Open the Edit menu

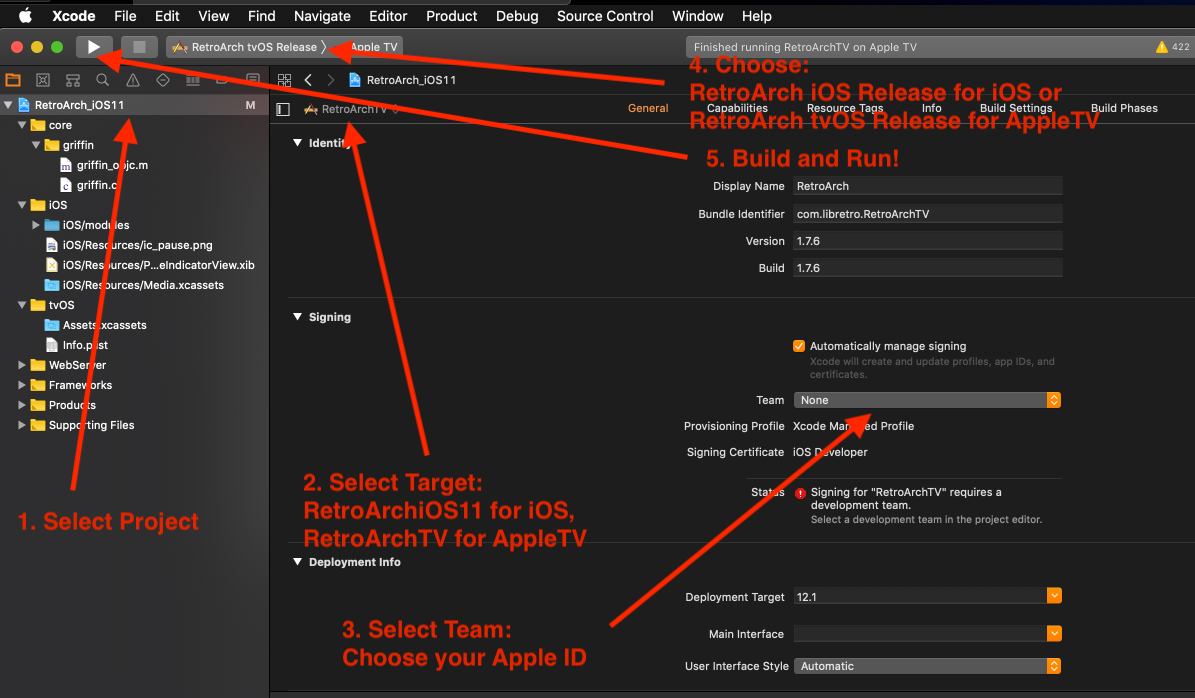click(167, 16)
